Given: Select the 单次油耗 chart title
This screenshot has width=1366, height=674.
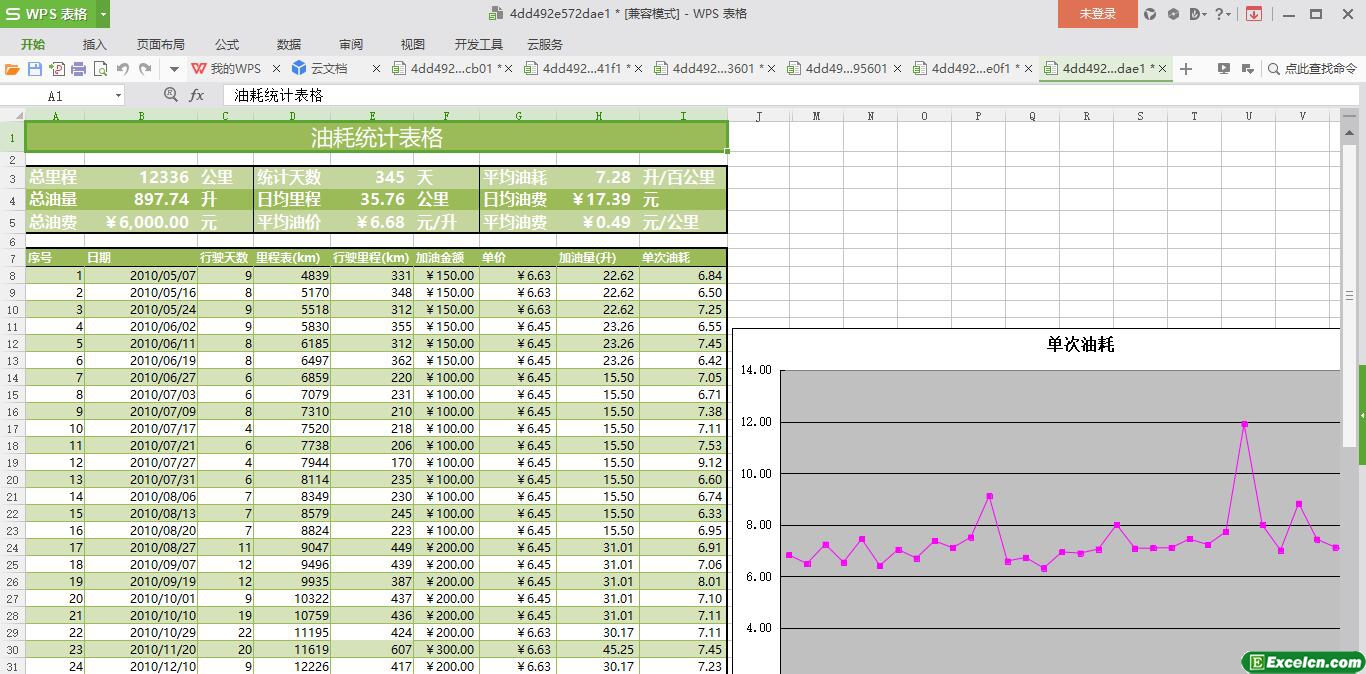Looking at the screenshot, I should coord(1080,344).
